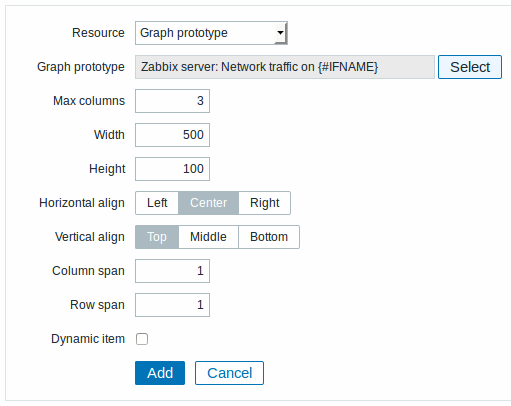The width and height of the screenshot is (511, 406).
Task: Focus the Max columns field
Action: tap(172, 101)
